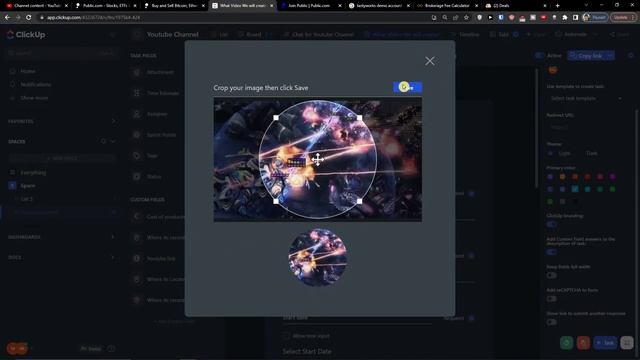Pick the red primary color swatch
The width and height of the screenshot is (640, 360).
pyautogui.click(x=587, y=177)
